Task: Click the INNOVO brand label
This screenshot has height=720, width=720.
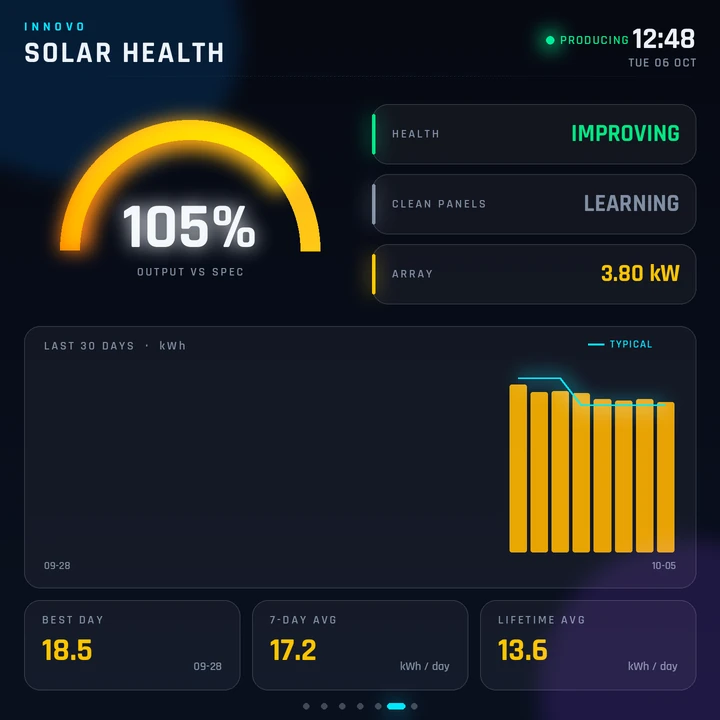Action: (x=55, y=27)
